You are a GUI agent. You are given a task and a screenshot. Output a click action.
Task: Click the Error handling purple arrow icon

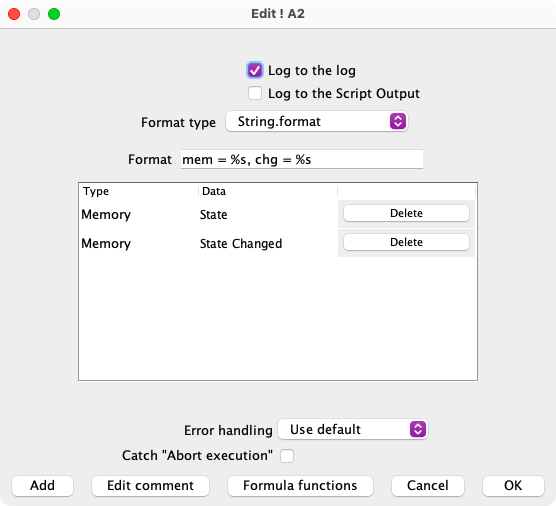coord(418,429)
